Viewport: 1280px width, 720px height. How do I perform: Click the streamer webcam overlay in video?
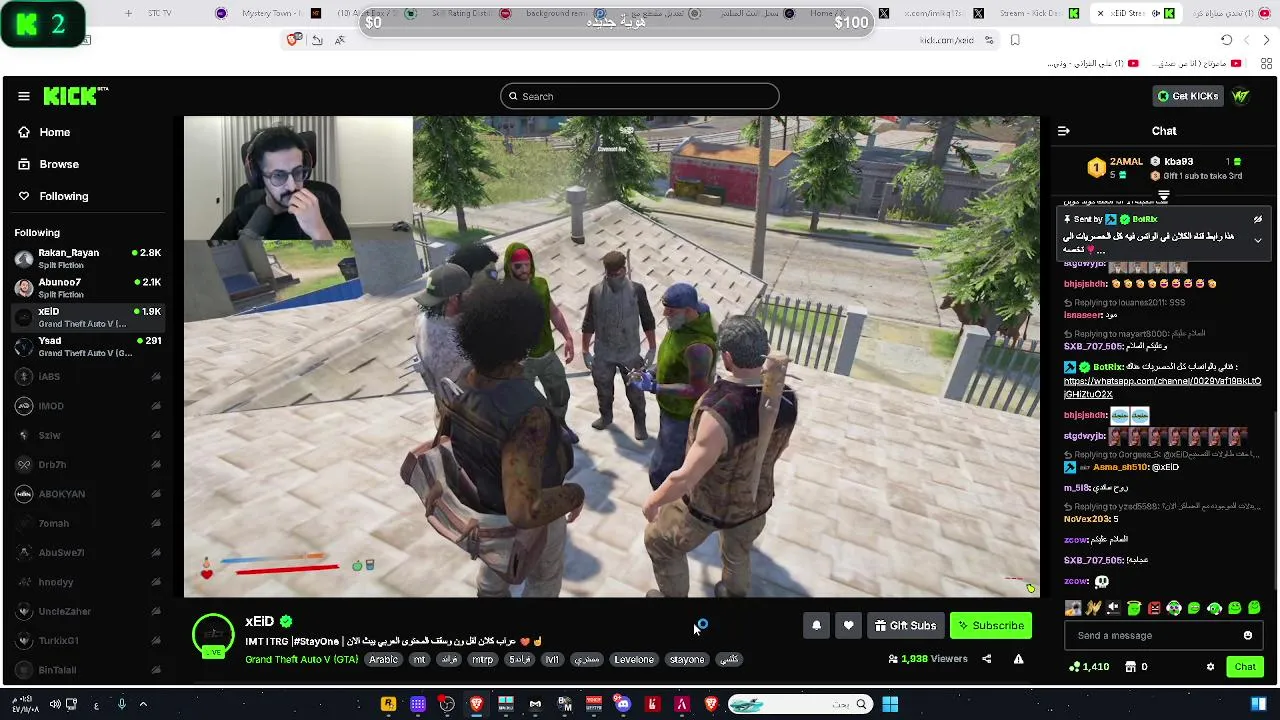[298, 178]
